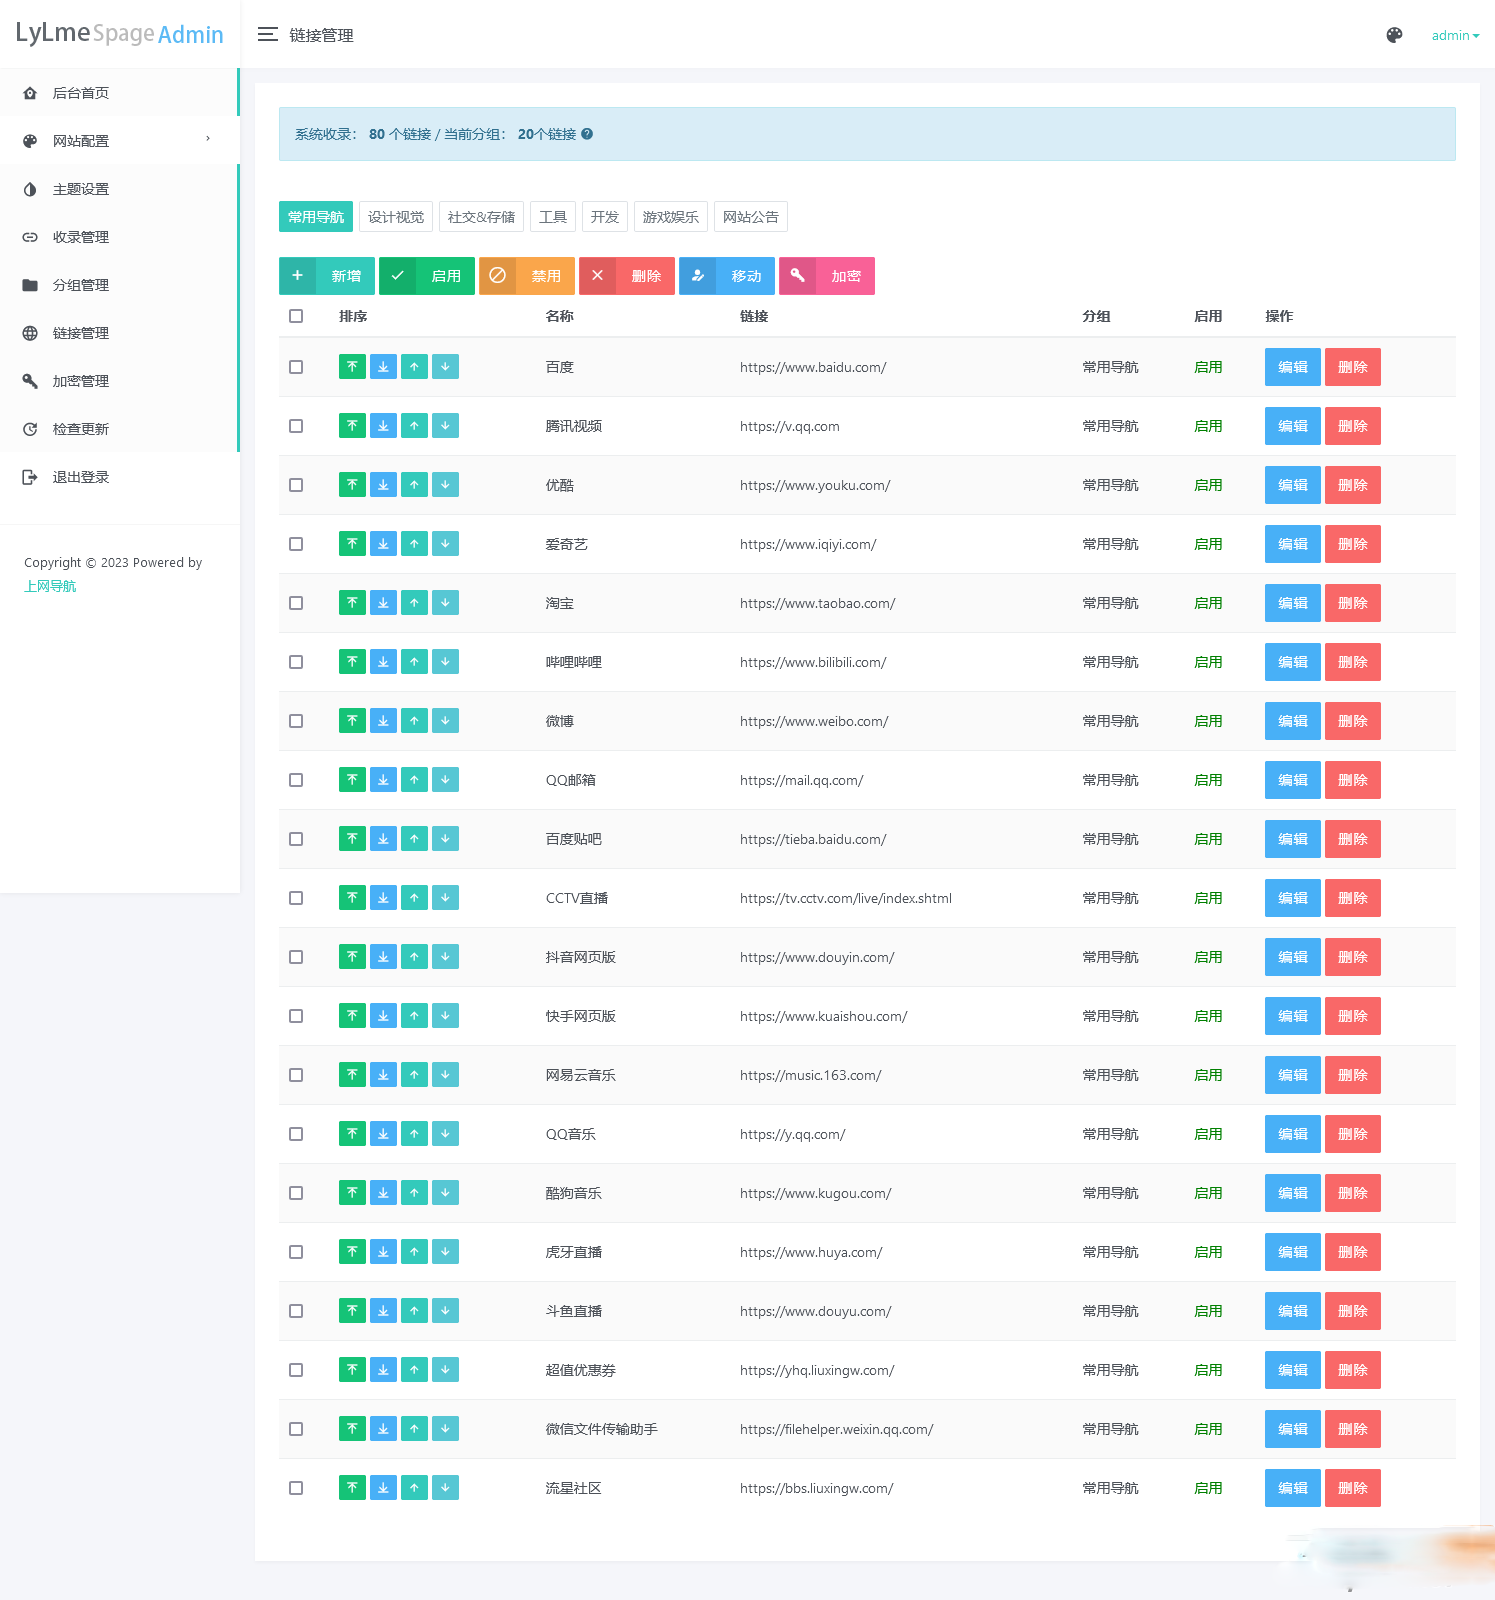Click 编辑 button for 哔哩哔哩 row
Image resolution: width=1495 pixels, height=1600 pixels.
[1292, 662]
